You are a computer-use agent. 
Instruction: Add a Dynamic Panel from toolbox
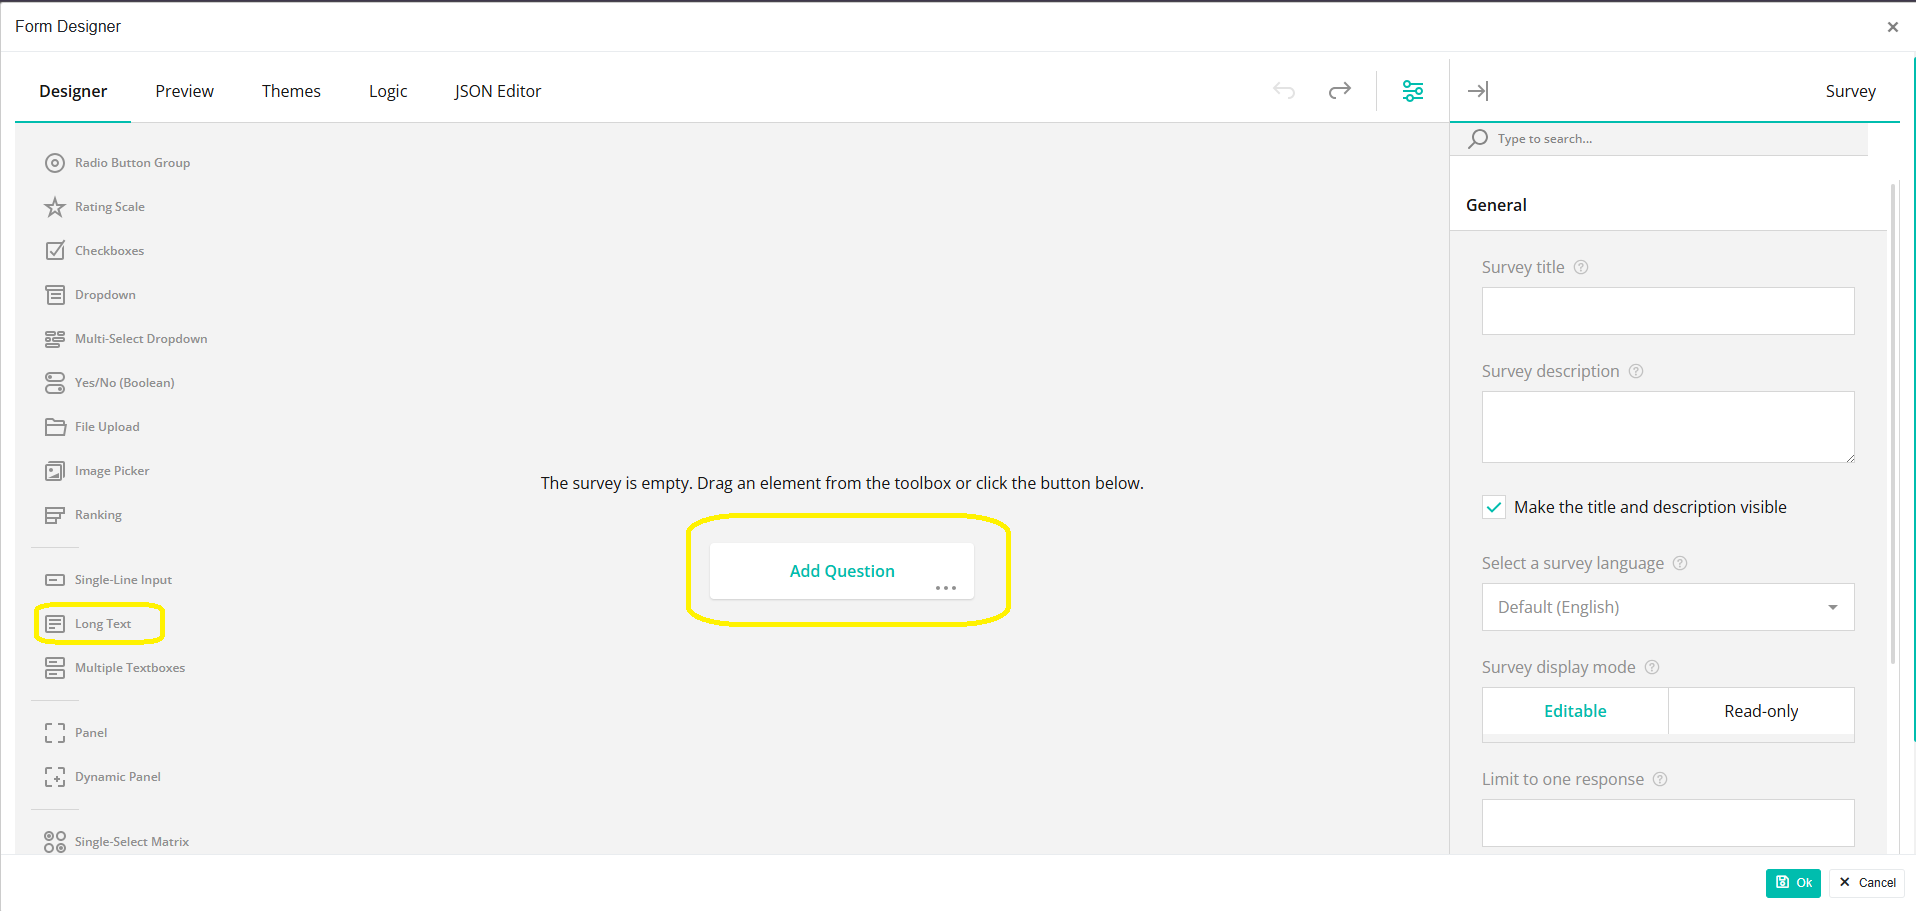pyautogui.click(x=117, y=777)
